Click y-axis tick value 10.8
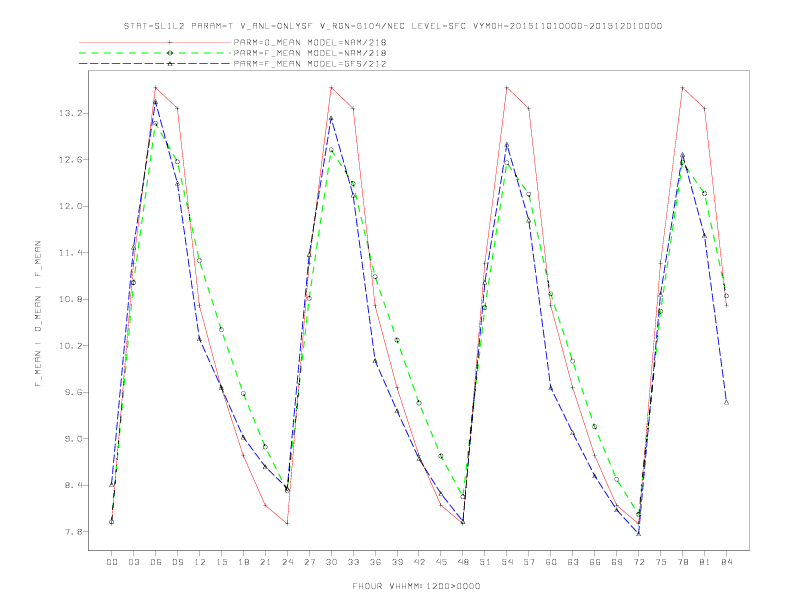Image resolution: width=792 pixels, height=612 pixels. [70, 299]
